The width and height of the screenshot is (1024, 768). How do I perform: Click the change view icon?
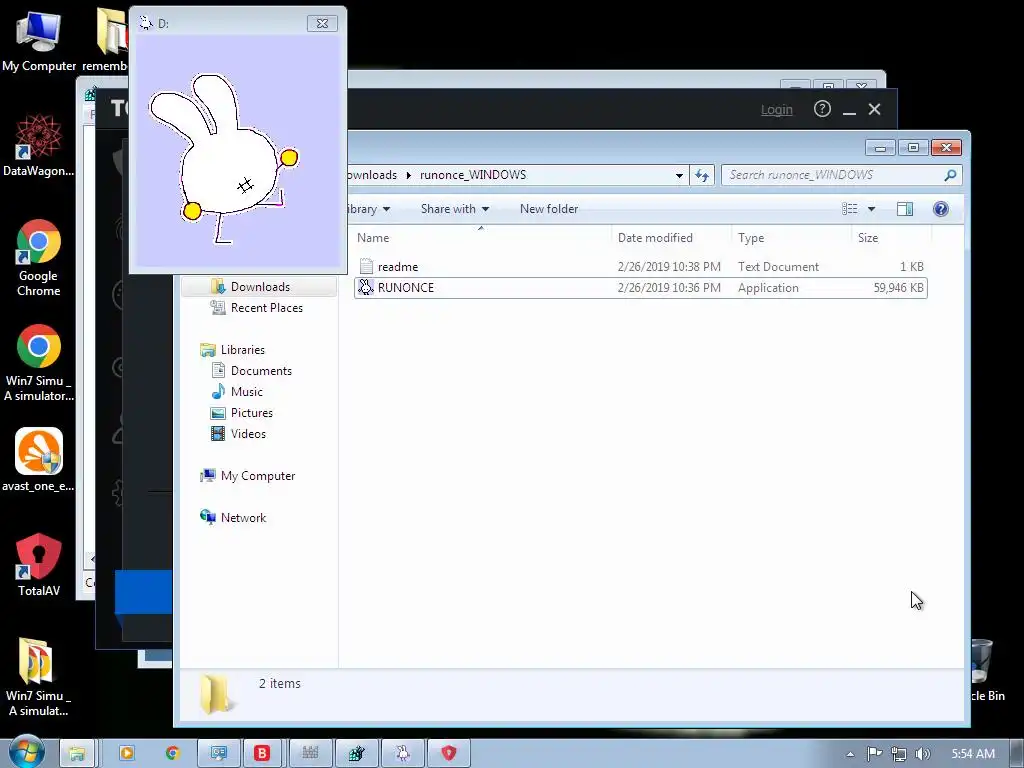pyautogui.click(x=850, y=209)
